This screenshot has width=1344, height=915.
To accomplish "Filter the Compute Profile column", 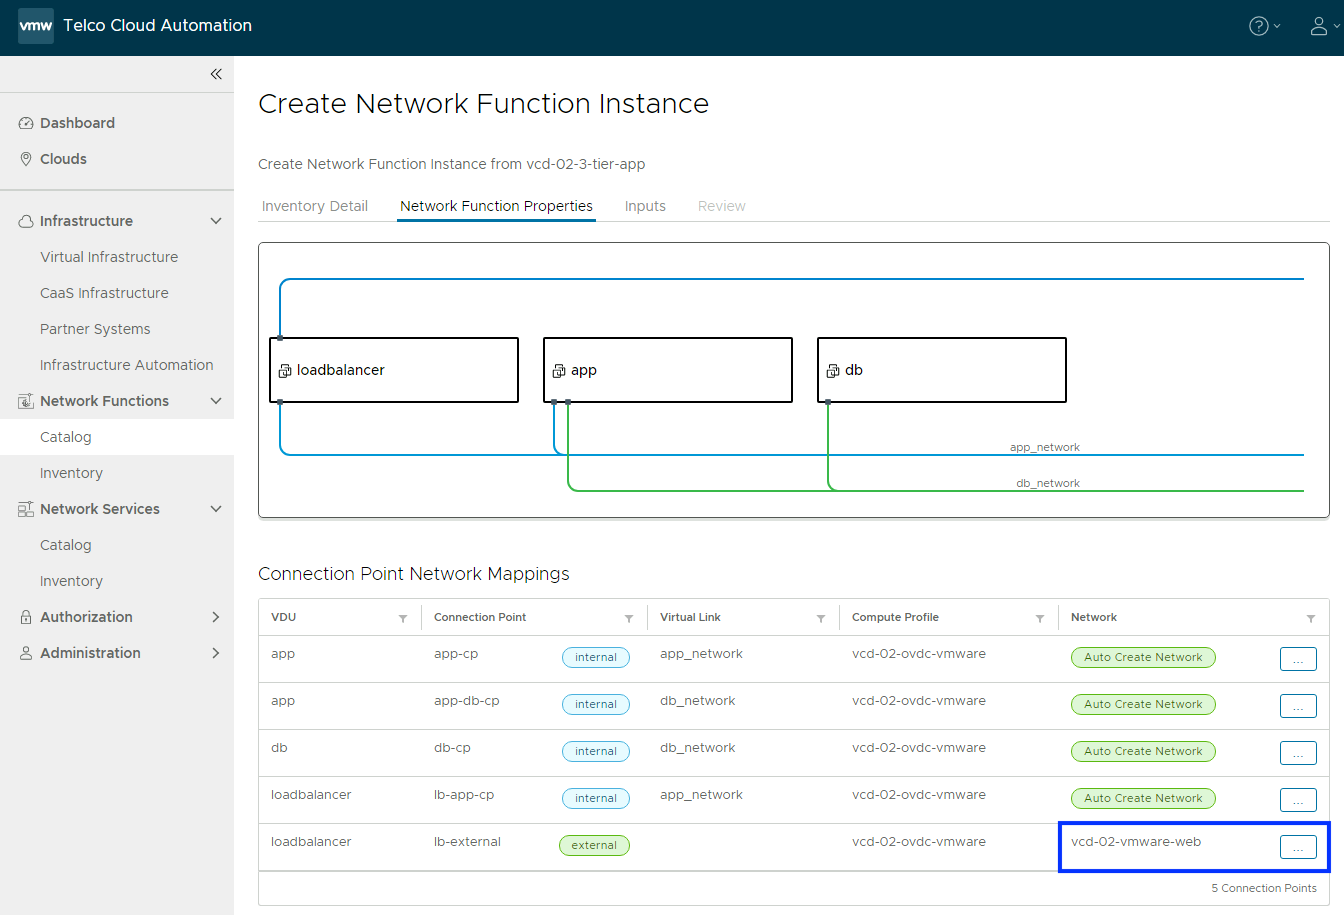I will 1040,619.
